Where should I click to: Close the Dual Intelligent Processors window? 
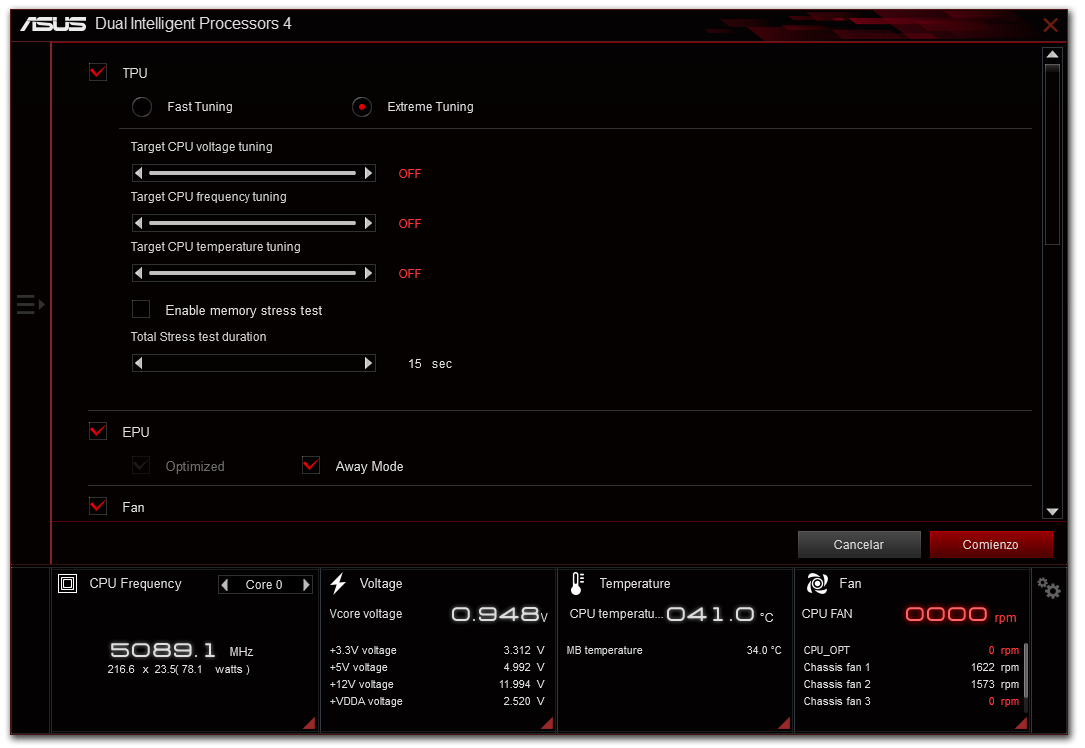[1050, 26]
